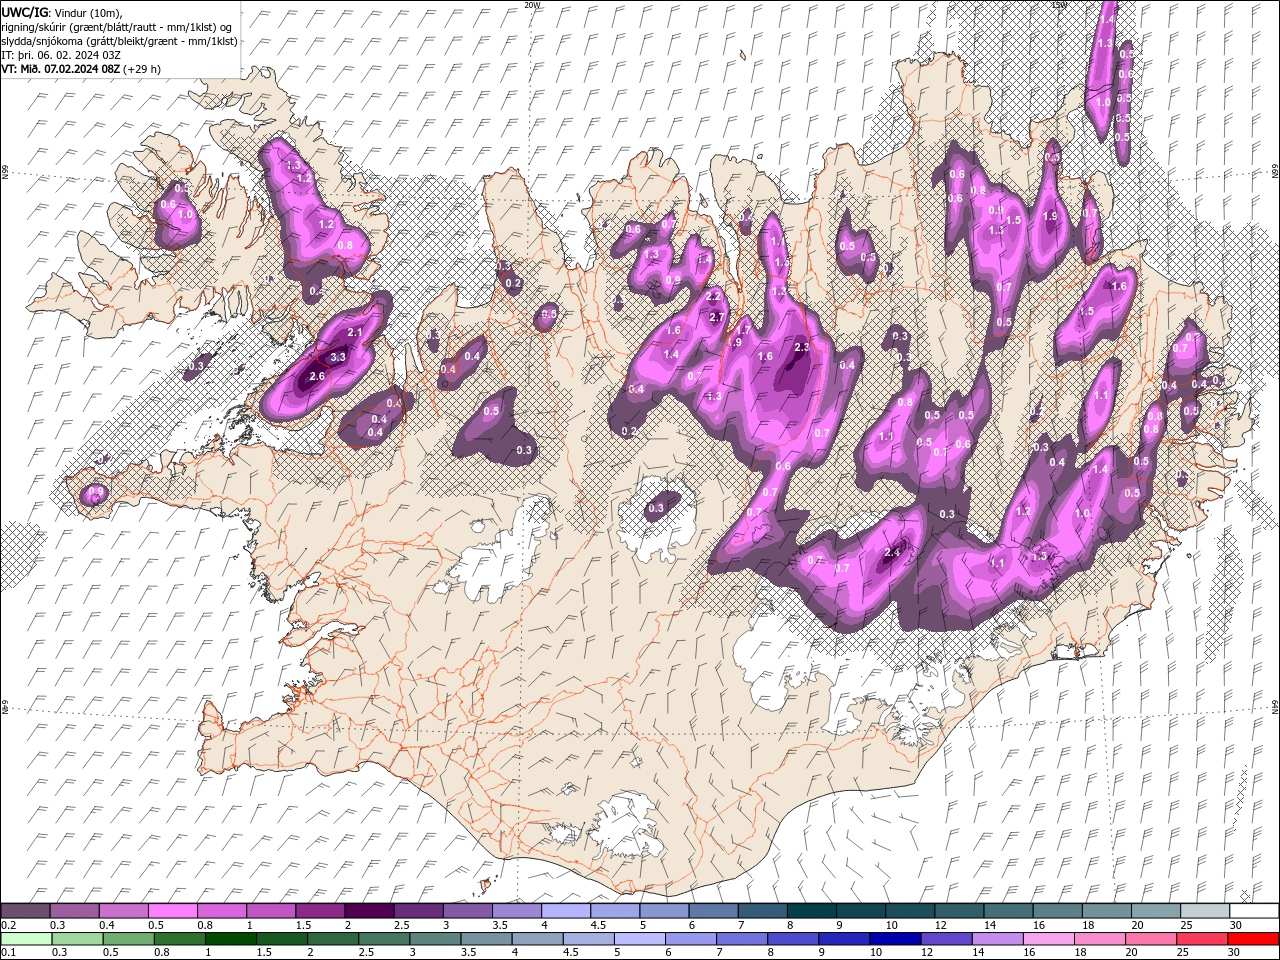Click the 2.3 snowfall value on the map
The height and width of the screenshot is (960, 1280).
pyautogui.click(x=801, y=347)
